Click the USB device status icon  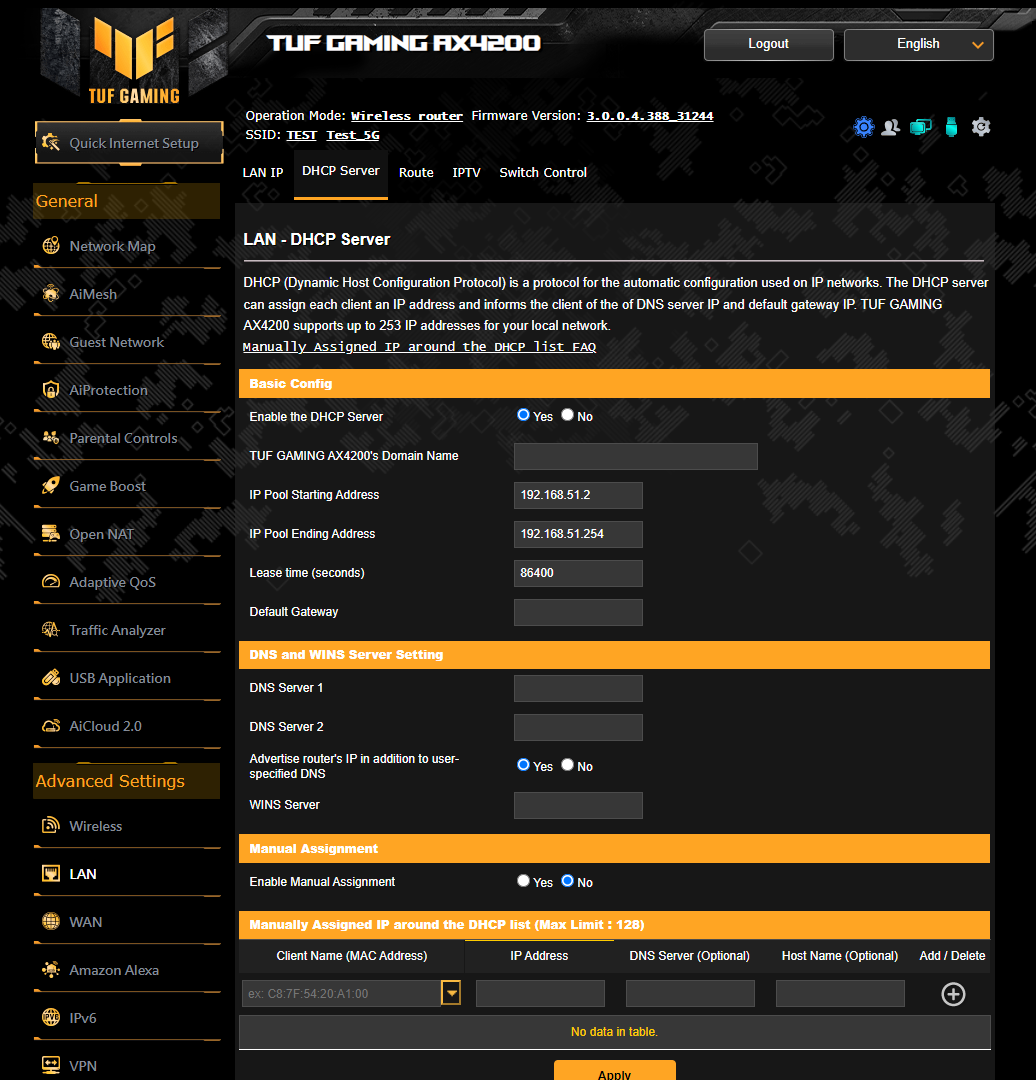pyautogui.click(x=951, y=127)
